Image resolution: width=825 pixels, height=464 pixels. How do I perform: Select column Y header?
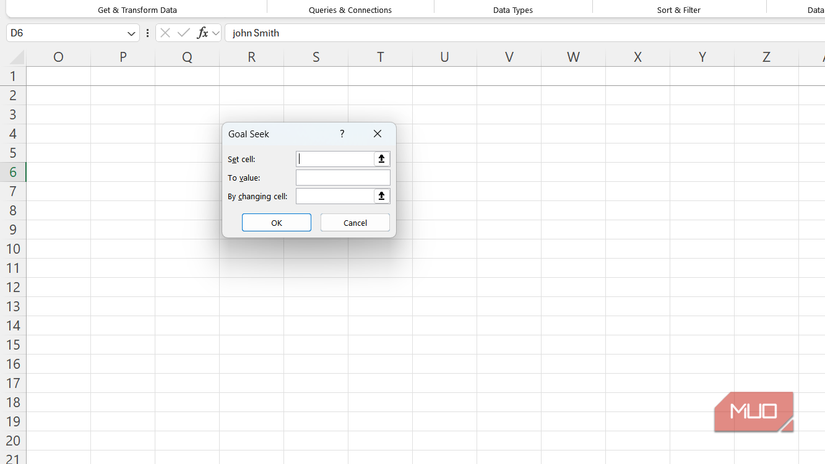[702, 57]
